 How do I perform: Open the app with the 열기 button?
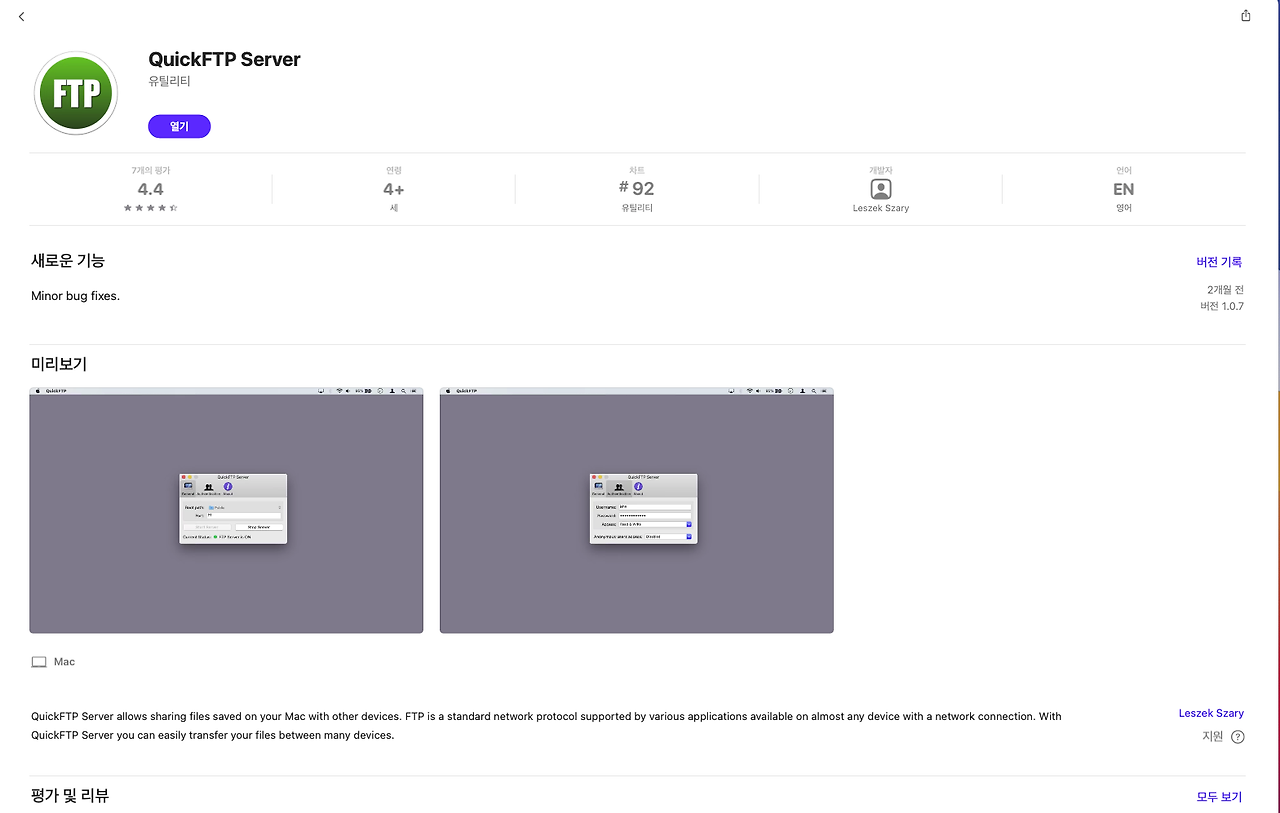coord(179,126)
